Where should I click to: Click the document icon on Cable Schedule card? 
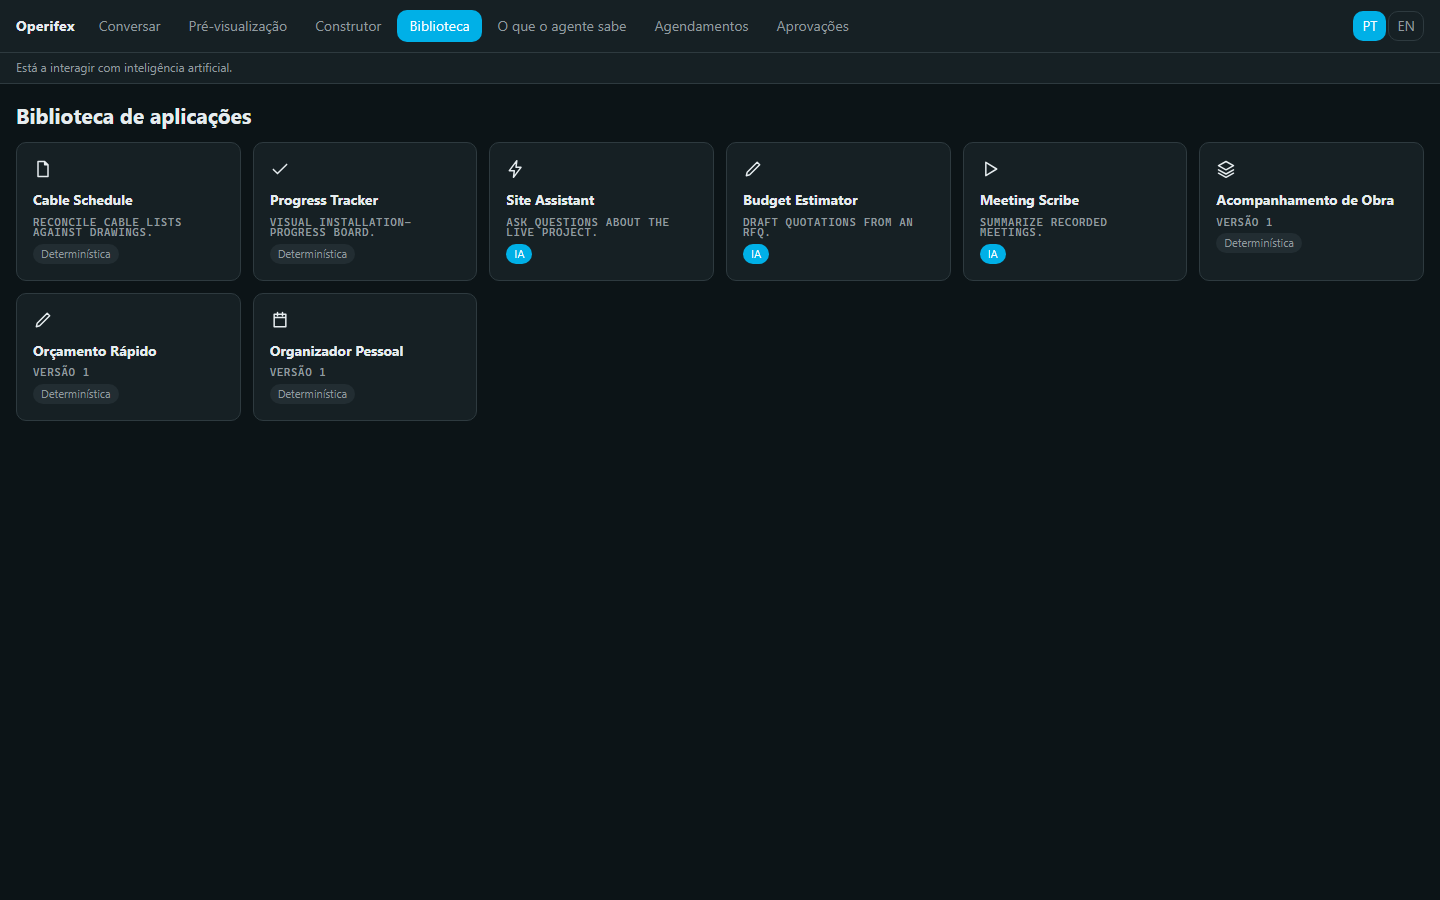coord(43,169)
